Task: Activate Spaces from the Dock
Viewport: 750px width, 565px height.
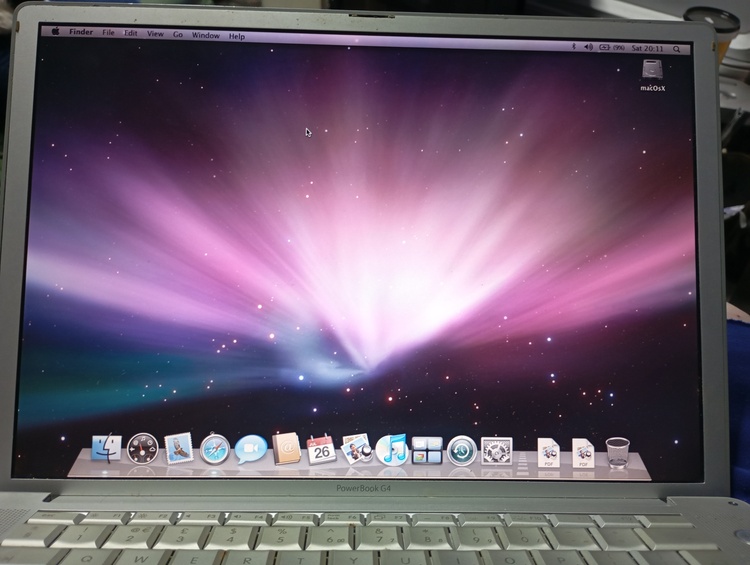Action: pyautogui.click(x=427, y=450)
